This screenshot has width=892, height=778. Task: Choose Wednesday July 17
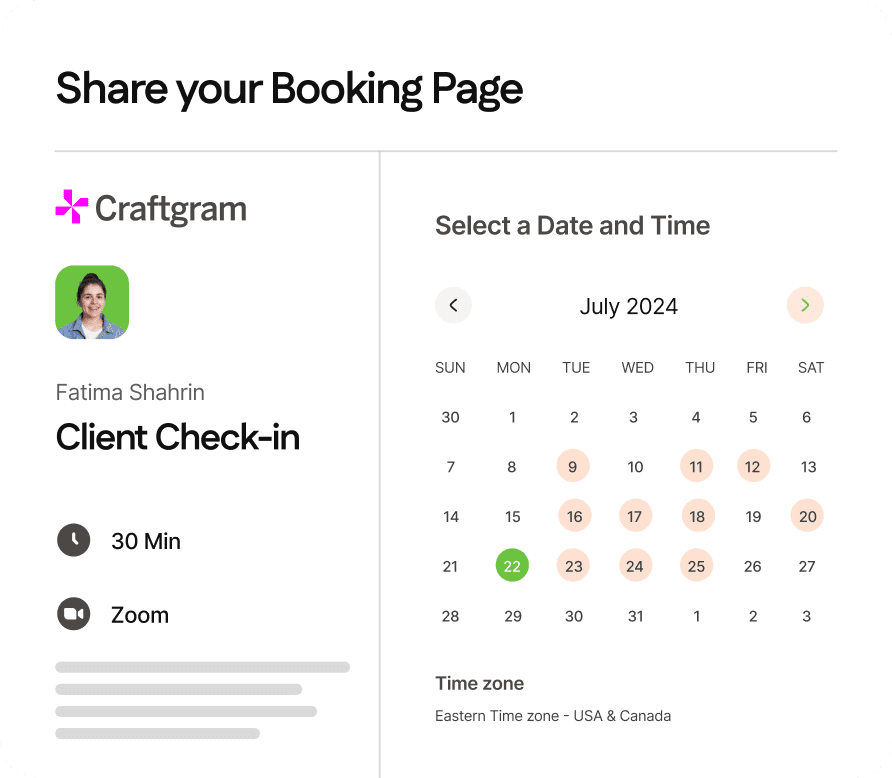(635, 515)
